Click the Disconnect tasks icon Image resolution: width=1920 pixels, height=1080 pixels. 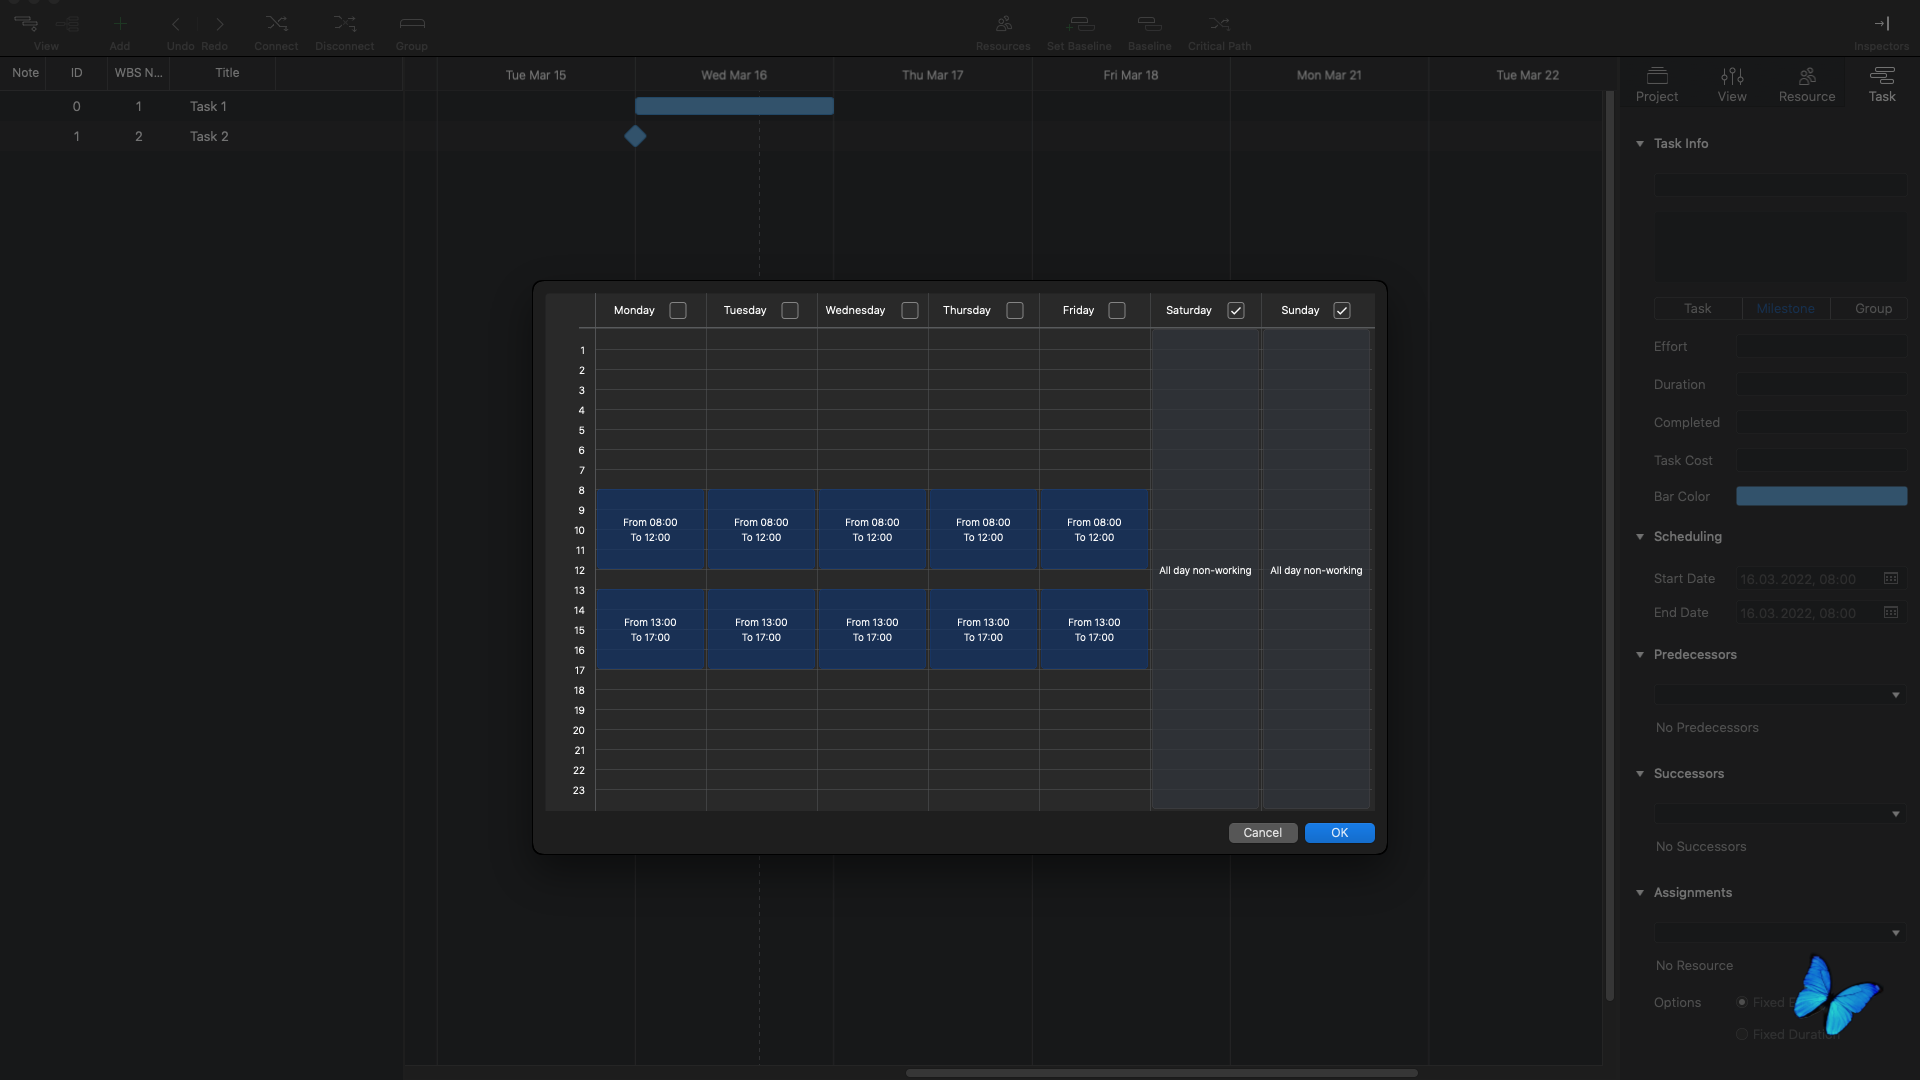pos(344,24)
